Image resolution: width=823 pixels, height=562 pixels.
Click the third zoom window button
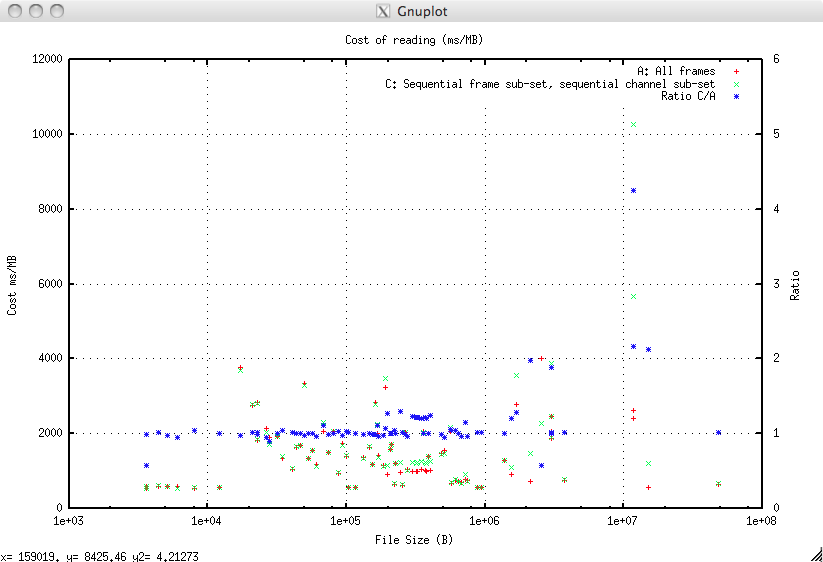pyautogui.click(x=57, y=11)
